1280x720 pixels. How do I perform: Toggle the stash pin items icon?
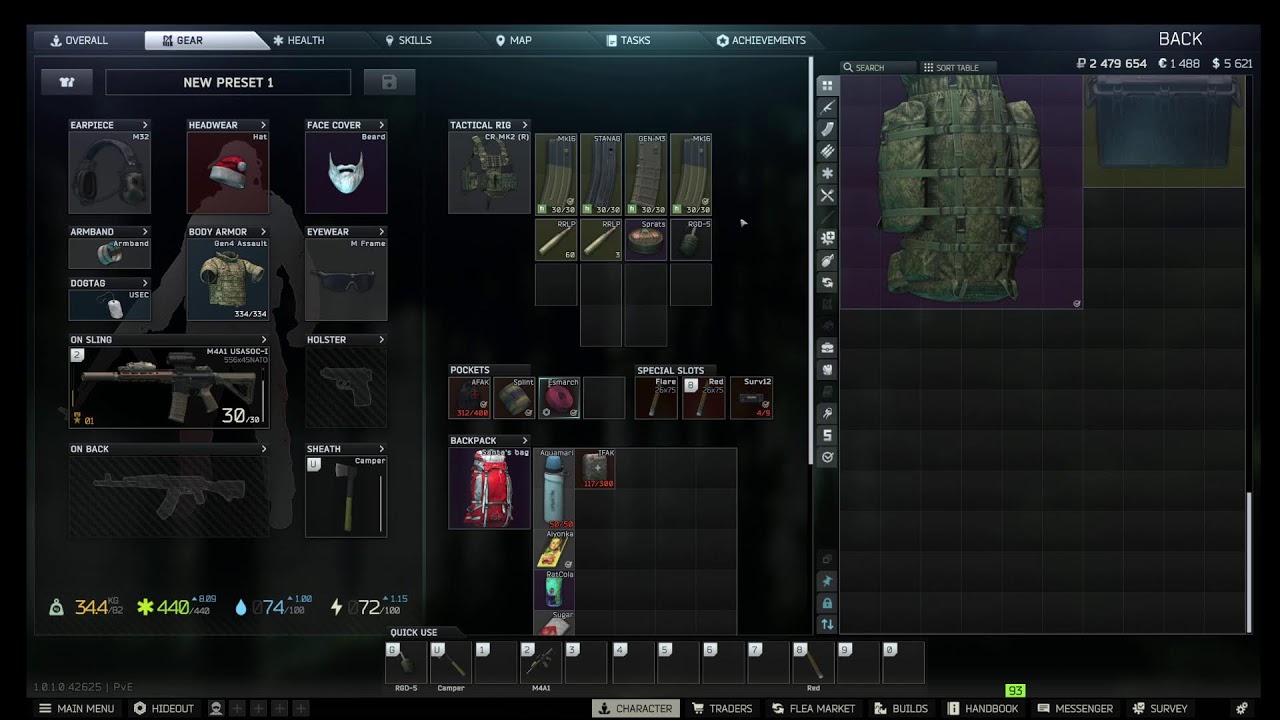(827, 581)
